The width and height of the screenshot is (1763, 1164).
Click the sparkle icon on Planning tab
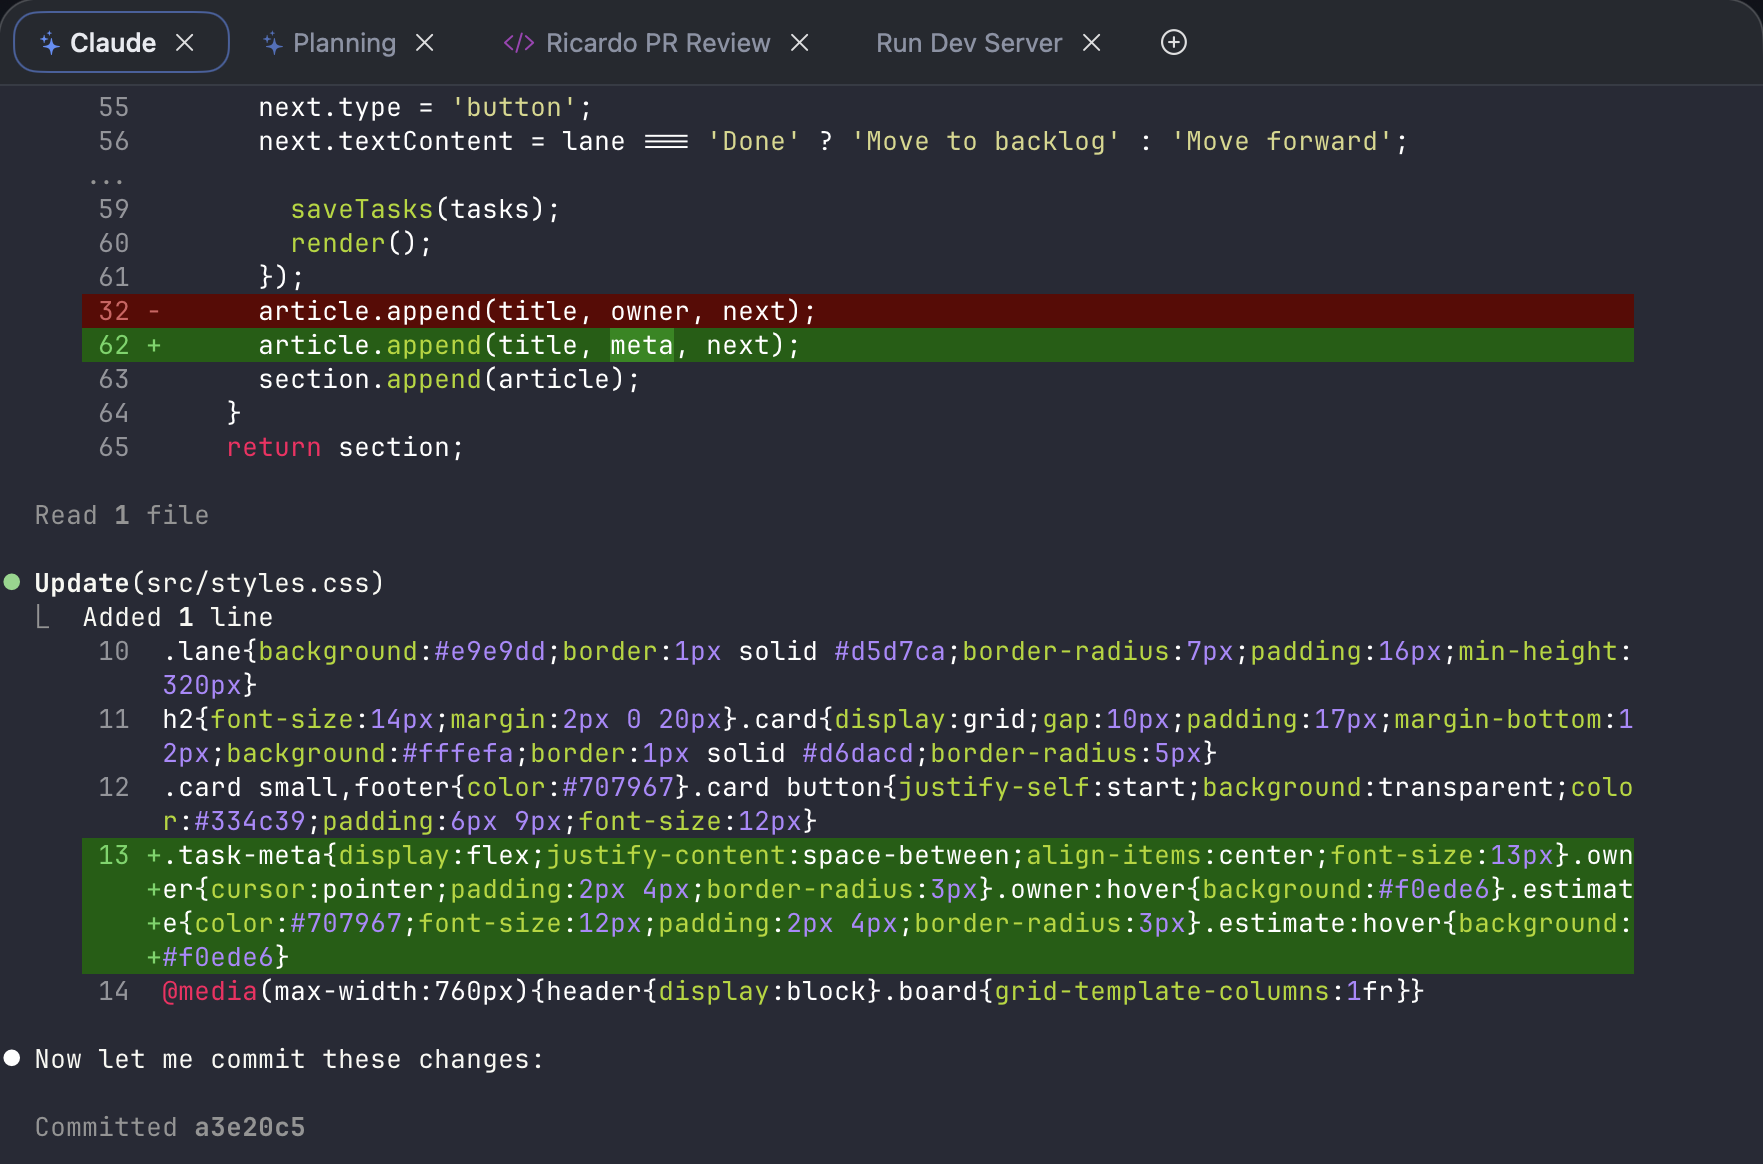[x=272, y=43]
